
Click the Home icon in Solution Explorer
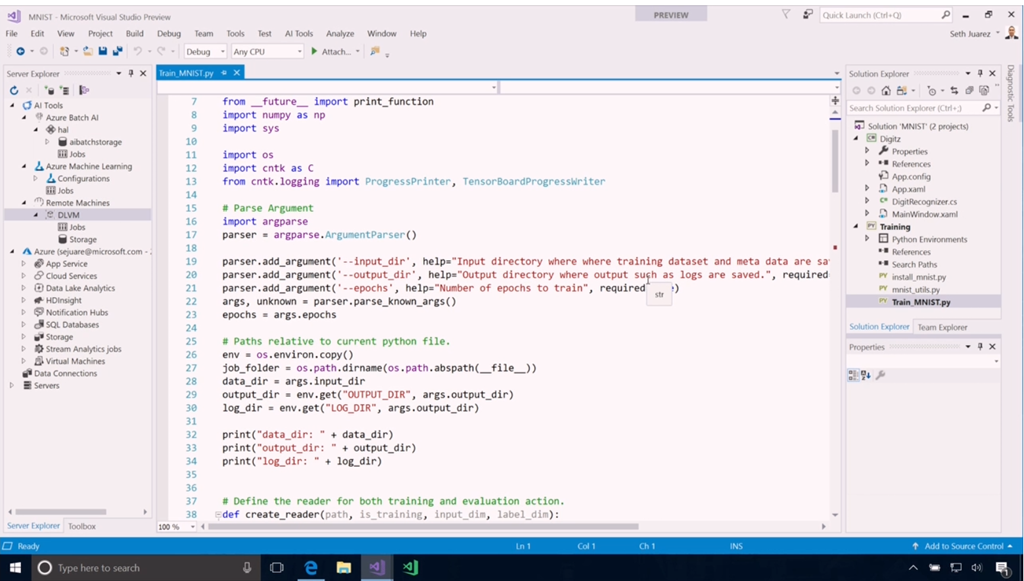click(886, 90)
